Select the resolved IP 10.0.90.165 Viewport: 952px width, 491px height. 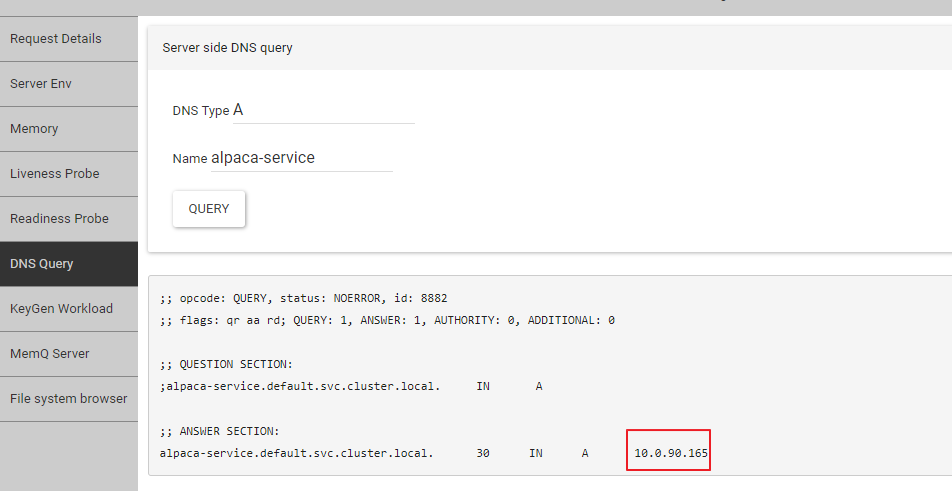671,453
